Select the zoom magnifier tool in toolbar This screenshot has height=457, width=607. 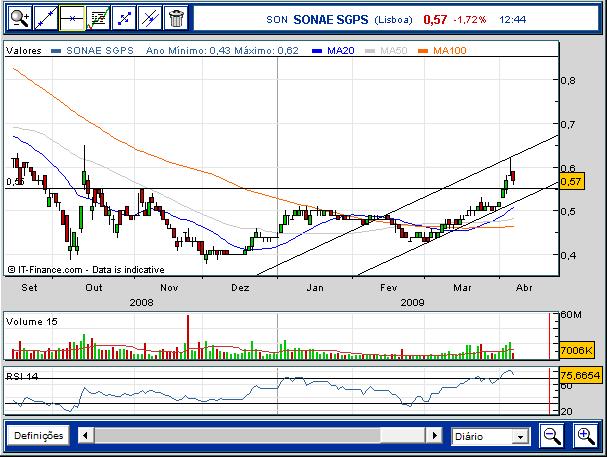point(20,18)
